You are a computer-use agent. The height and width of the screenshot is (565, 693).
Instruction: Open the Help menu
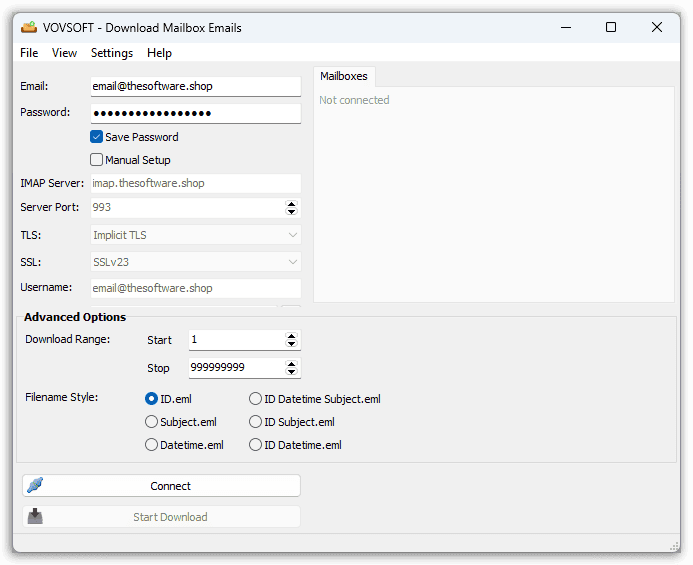(x=159, y=53)
